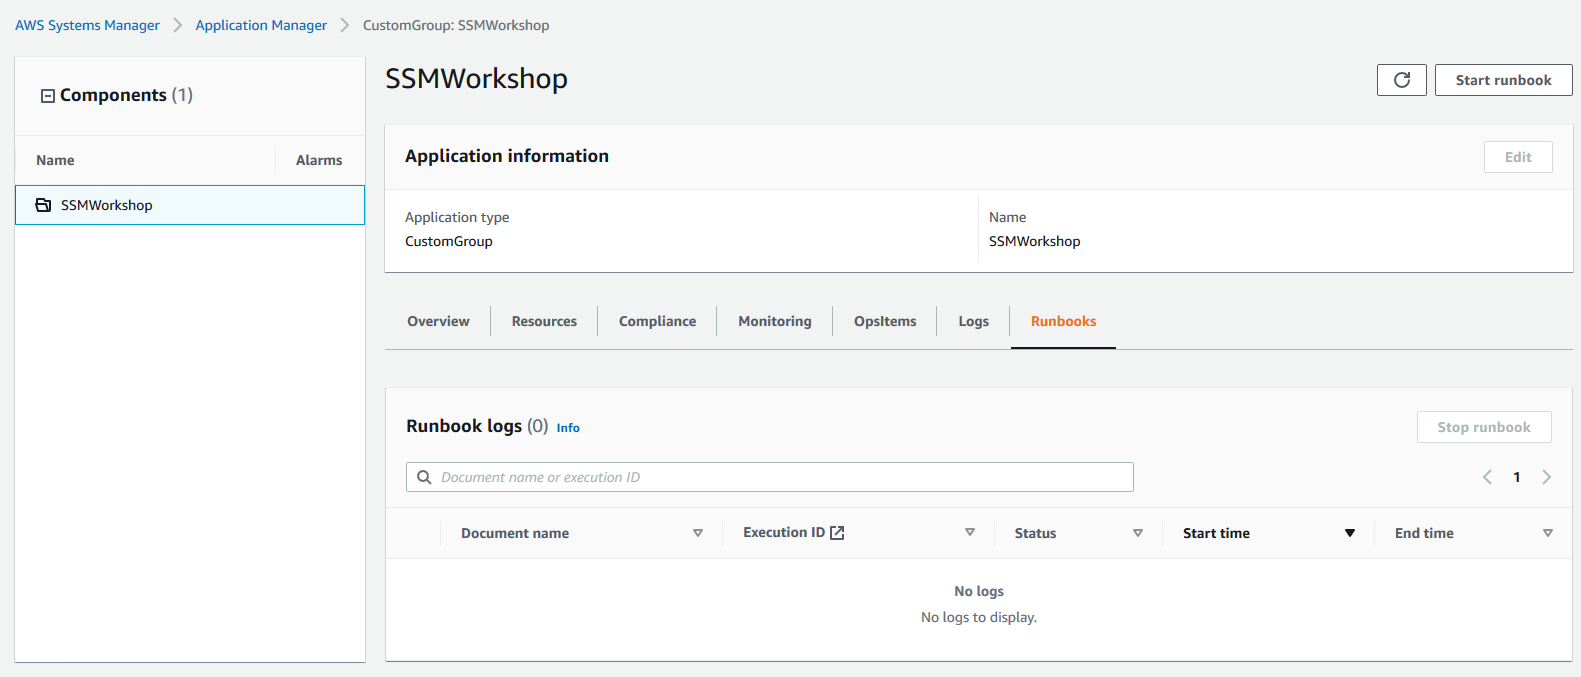1581x677 pixels.
Task: Click the Application information heading
Action: 507,156
